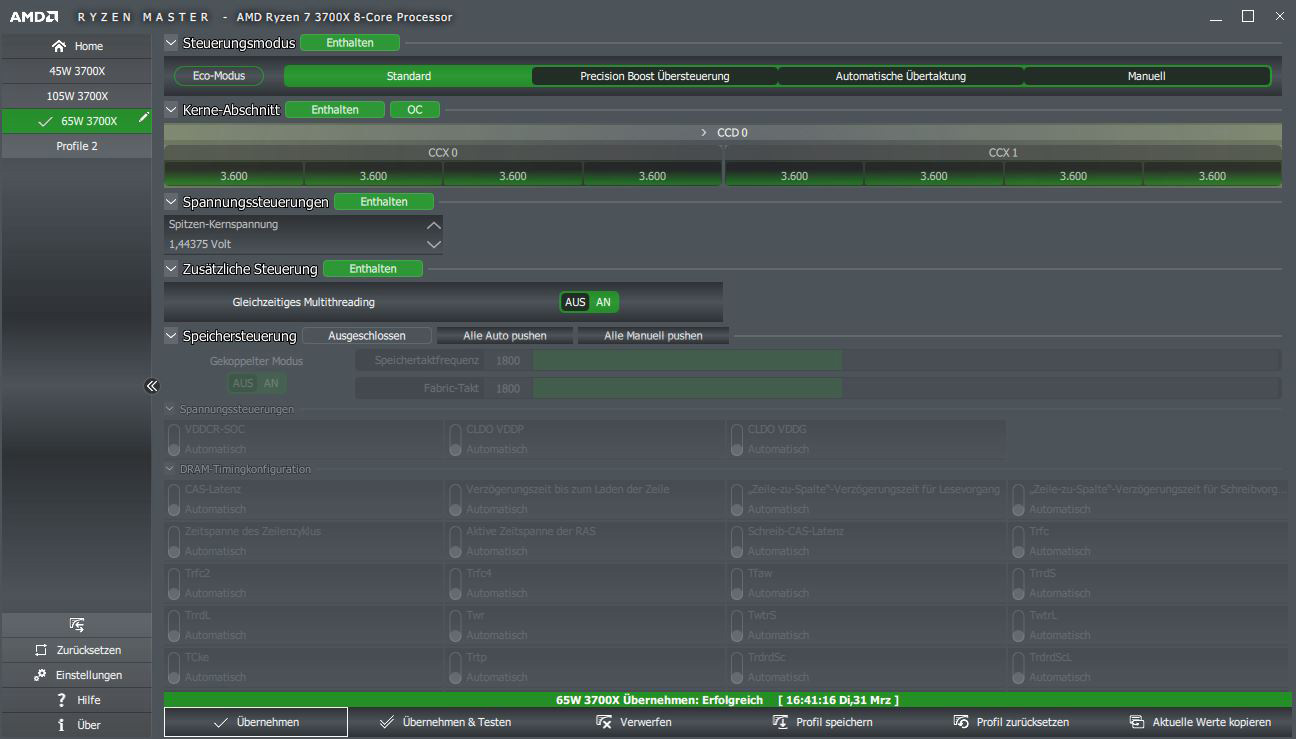Screen dimensions: 1296x739
Task: Click the OC button in Kerne-Abschnitt
Action: pyautogui.click(x=415, y=110)
